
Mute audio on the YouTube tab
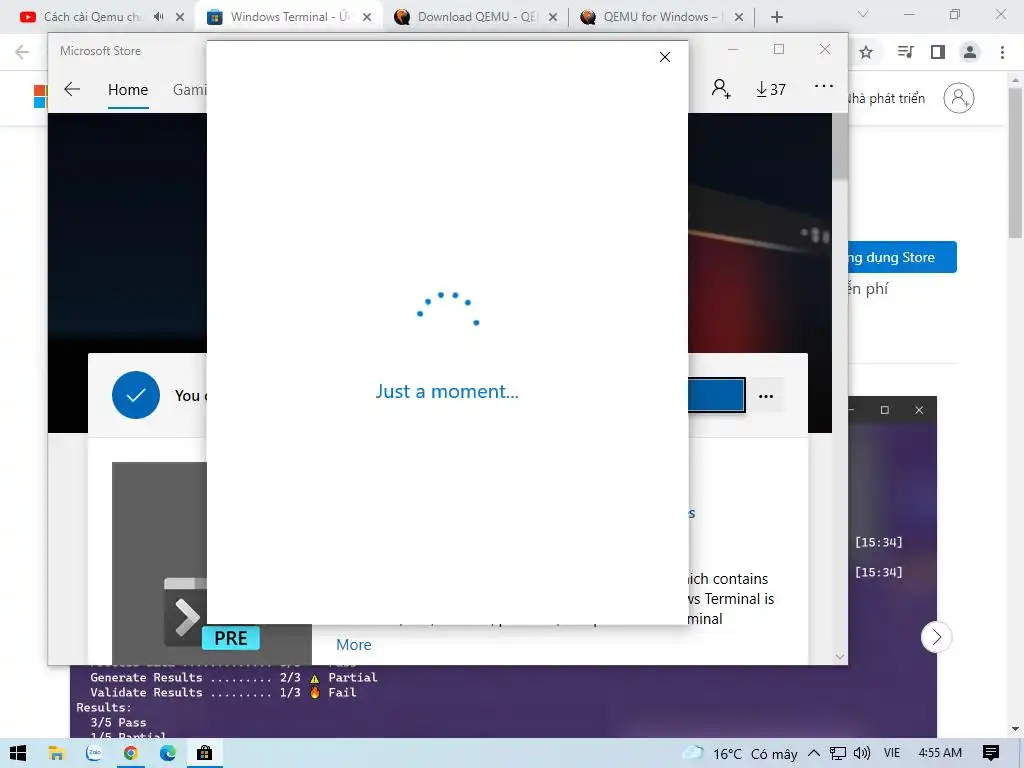pyautogui.click(x=159, y=17)
